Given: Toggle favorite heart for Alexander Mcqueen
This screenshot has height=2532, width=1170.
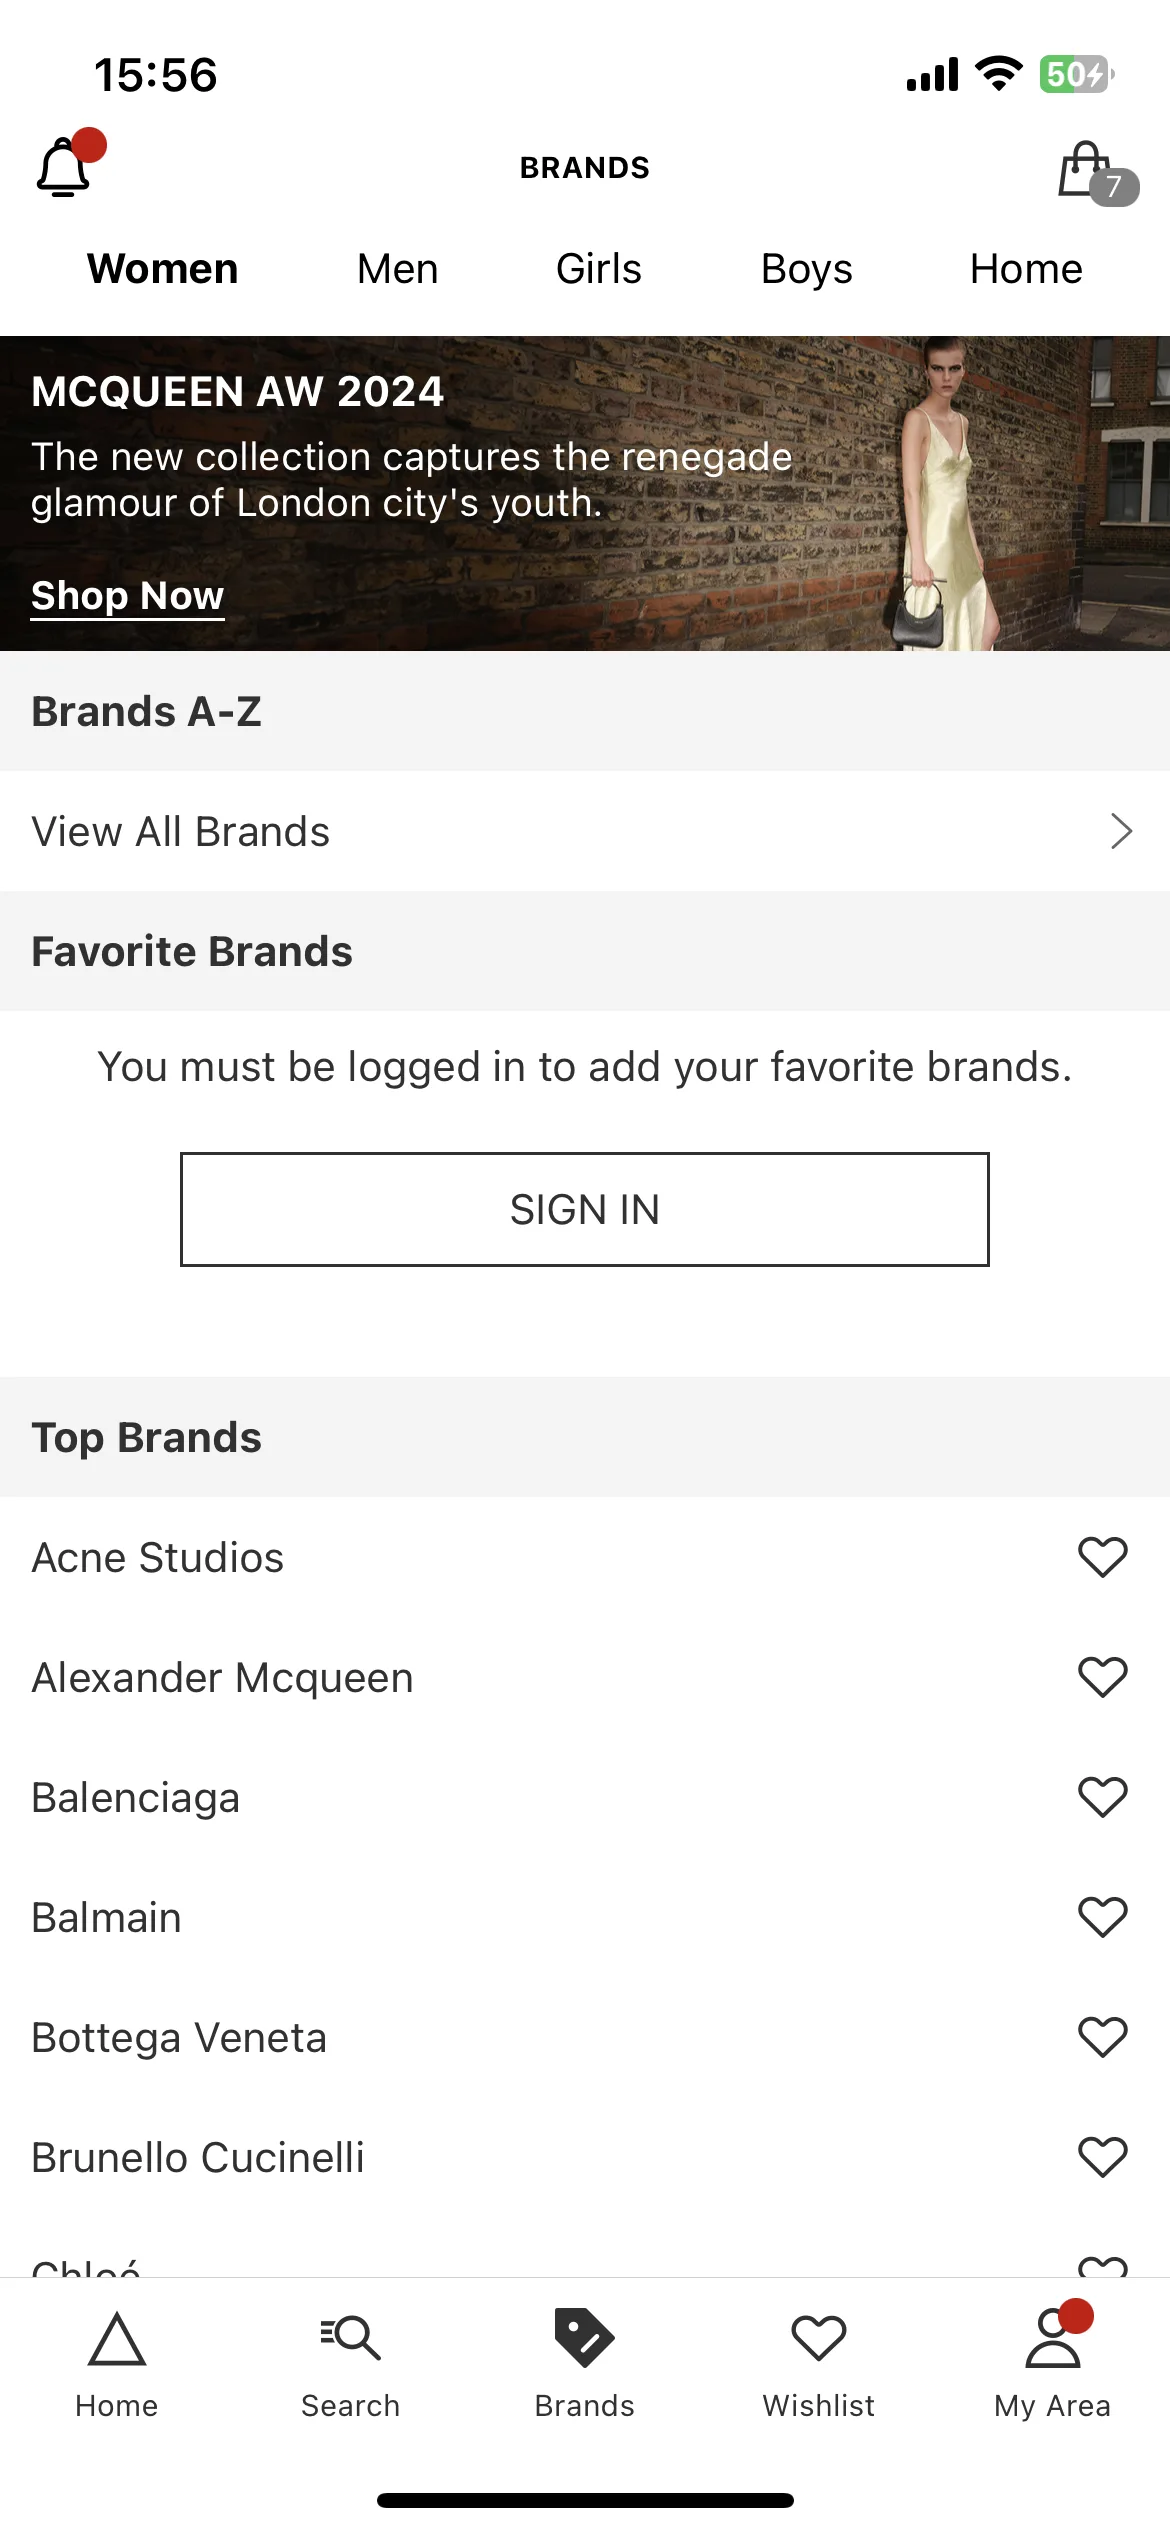Looking at the screenshot, I should (x=1103, y=1677).
